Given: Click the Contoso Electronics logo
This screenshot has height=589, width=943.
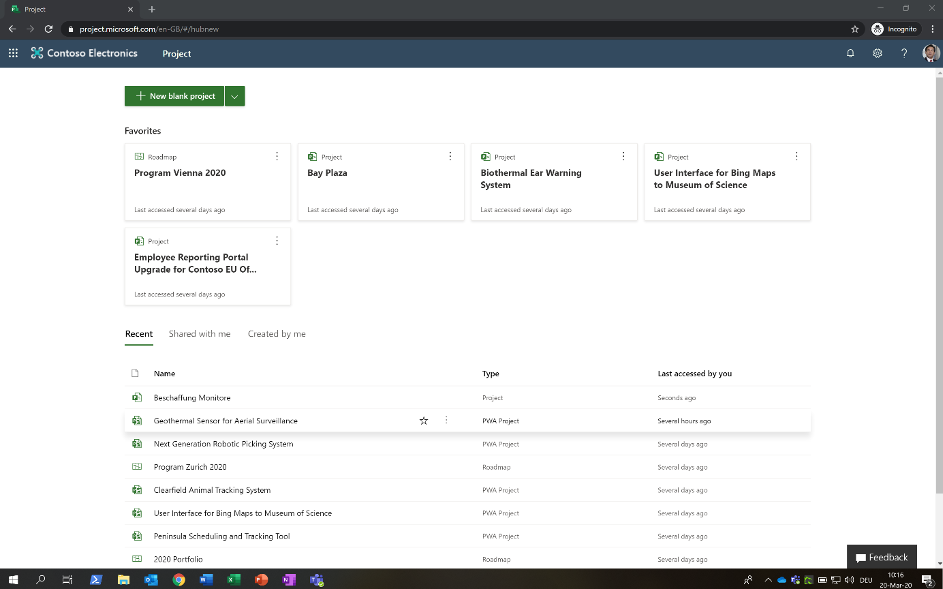Looking at the screenshot, I should click(x=84, y=53).
